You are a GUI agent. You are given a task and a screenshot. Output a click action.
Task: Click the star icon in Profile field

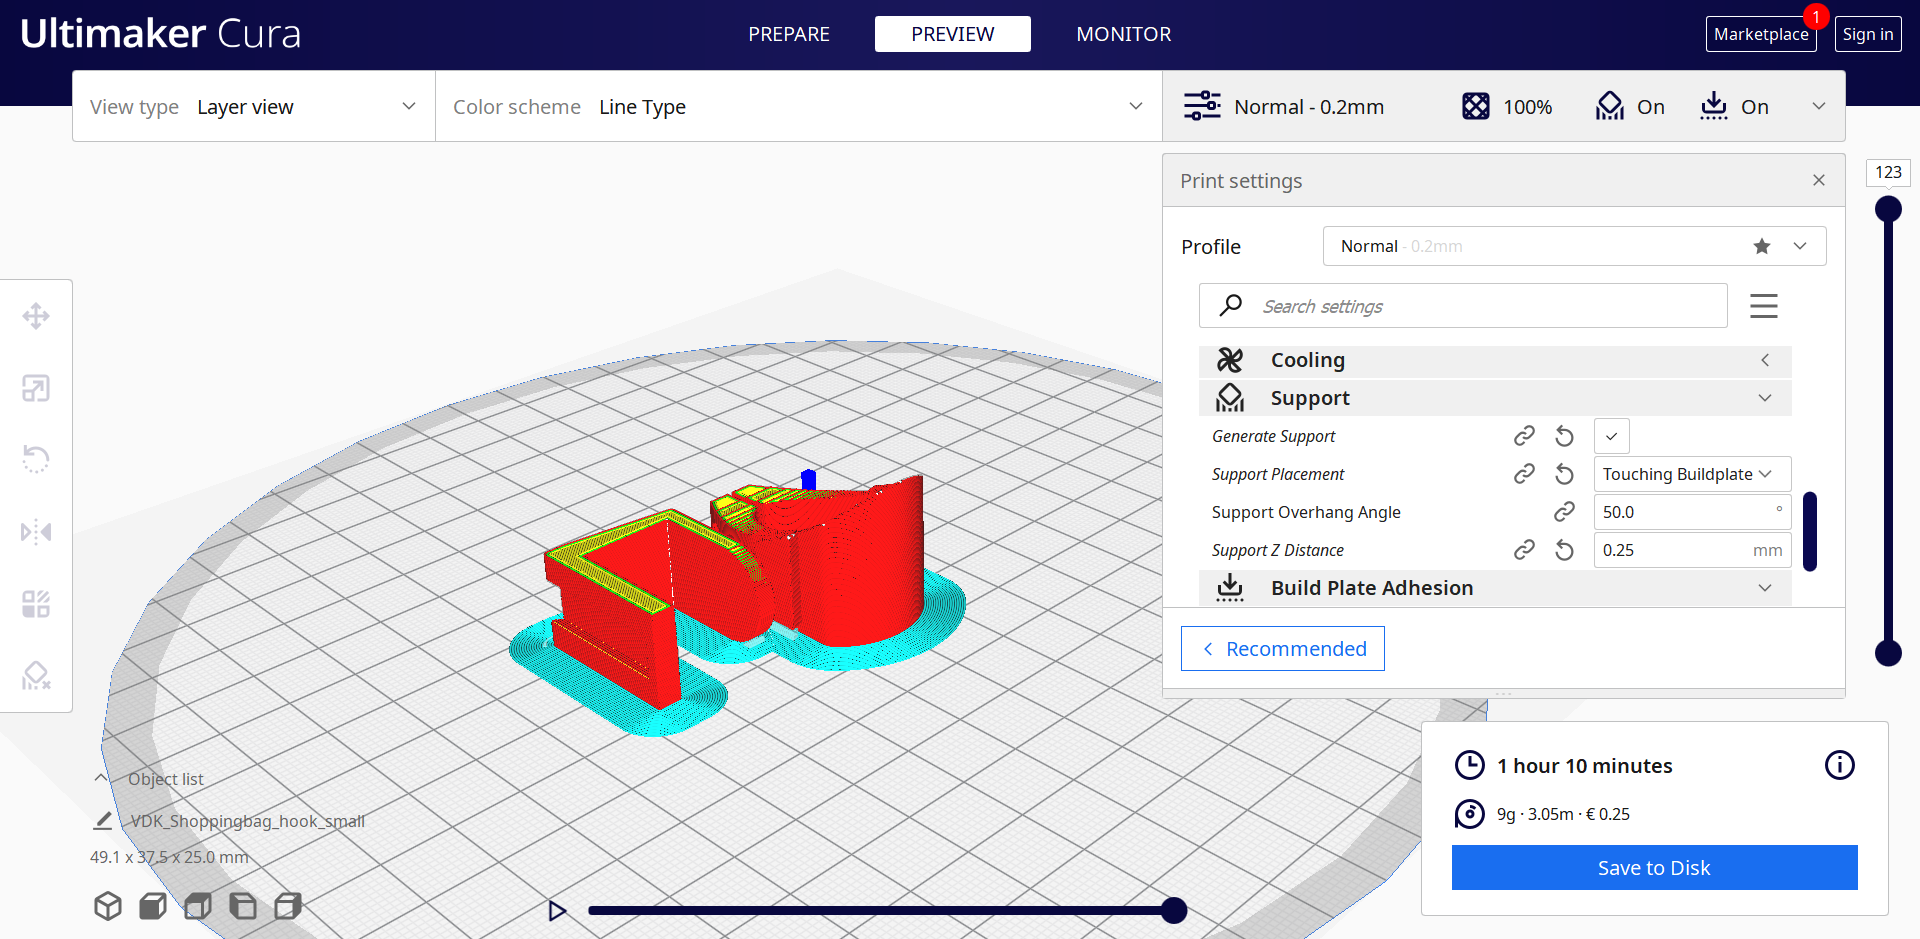[x=1762, y=246]
